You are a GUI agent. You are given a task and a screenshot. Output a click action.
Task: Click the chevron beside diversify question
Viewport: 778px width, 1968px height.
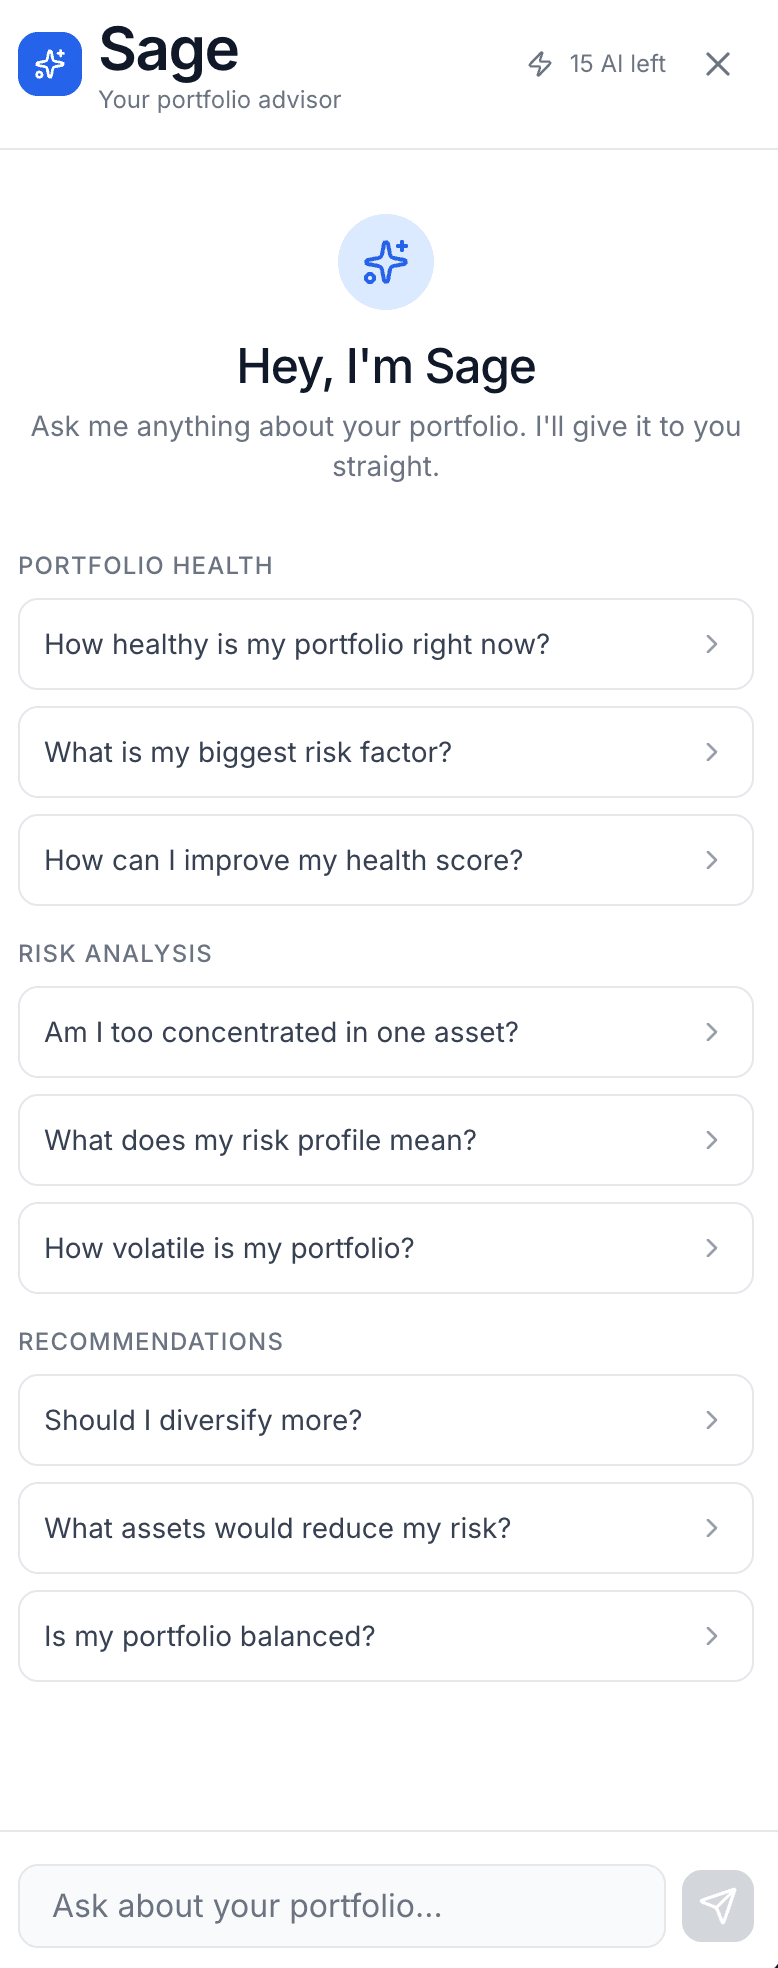(x=711, y=1420)
